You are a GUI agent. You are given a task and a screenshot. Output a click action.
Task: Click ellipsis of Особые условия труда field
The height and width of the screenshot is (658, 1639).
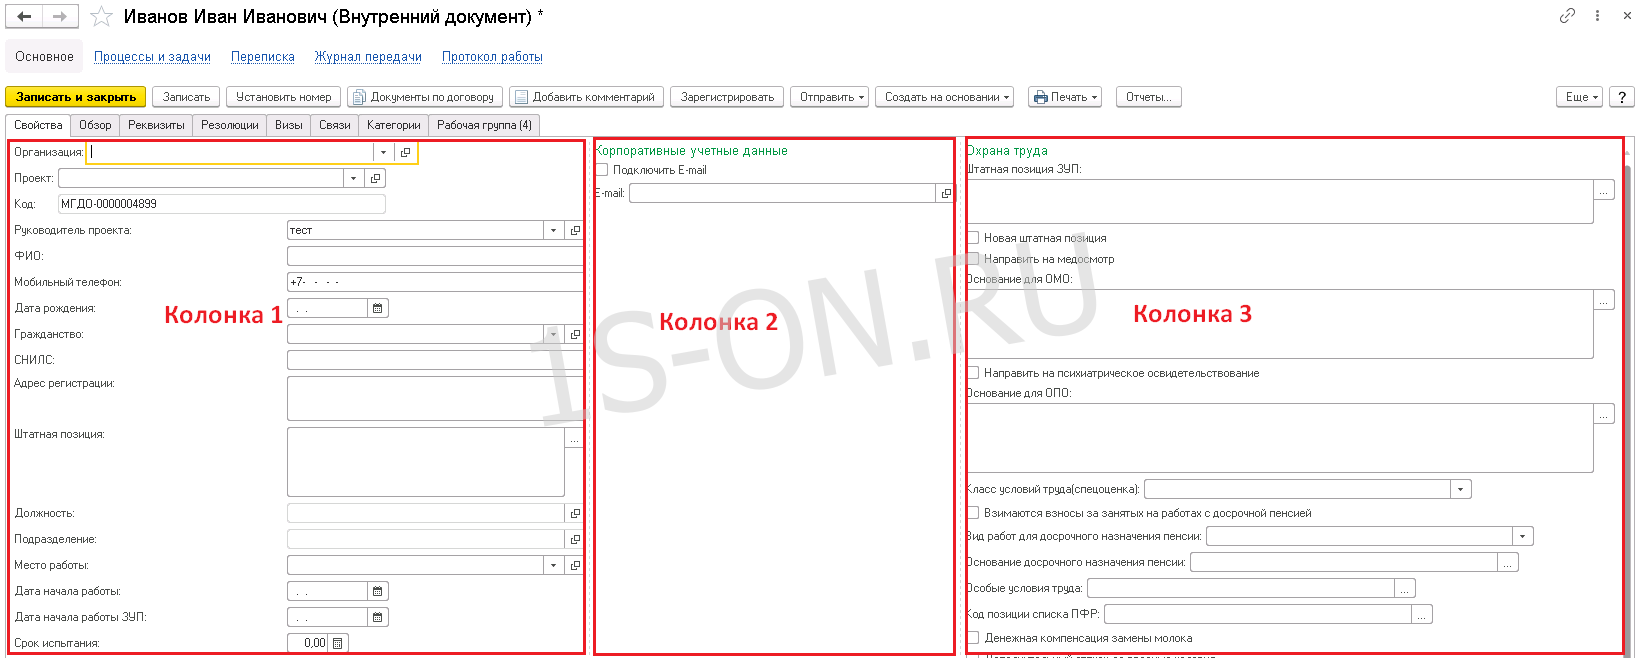click(1405, 588)
